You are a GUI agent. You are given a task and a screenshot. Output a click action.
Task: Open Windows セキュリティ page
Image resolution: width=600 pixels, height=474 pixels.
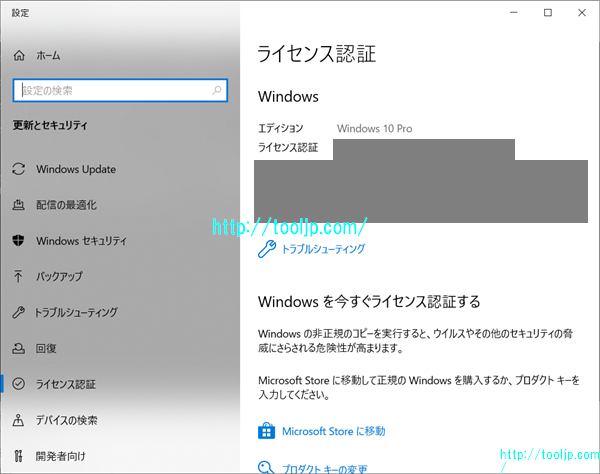(81, 241)
